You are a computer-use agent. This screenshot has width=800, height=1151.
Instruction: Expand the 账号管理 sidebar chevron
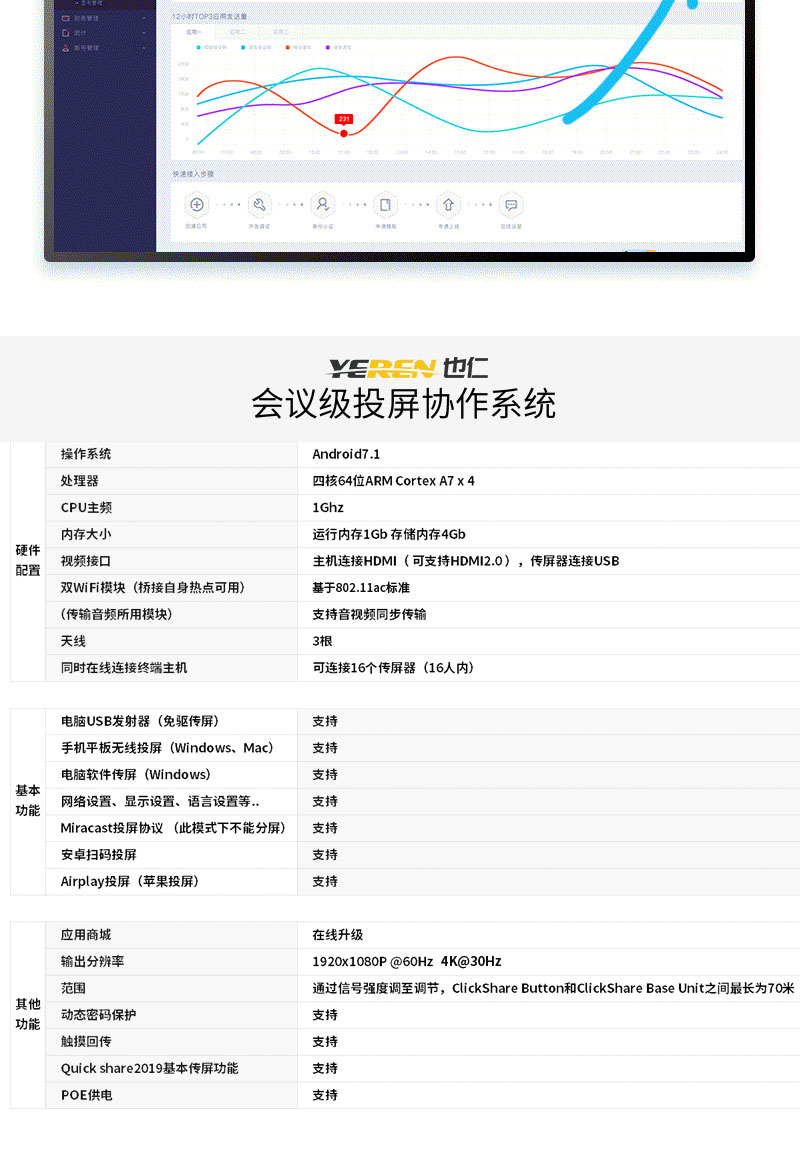pyautogui.click(x=144, y=47)
